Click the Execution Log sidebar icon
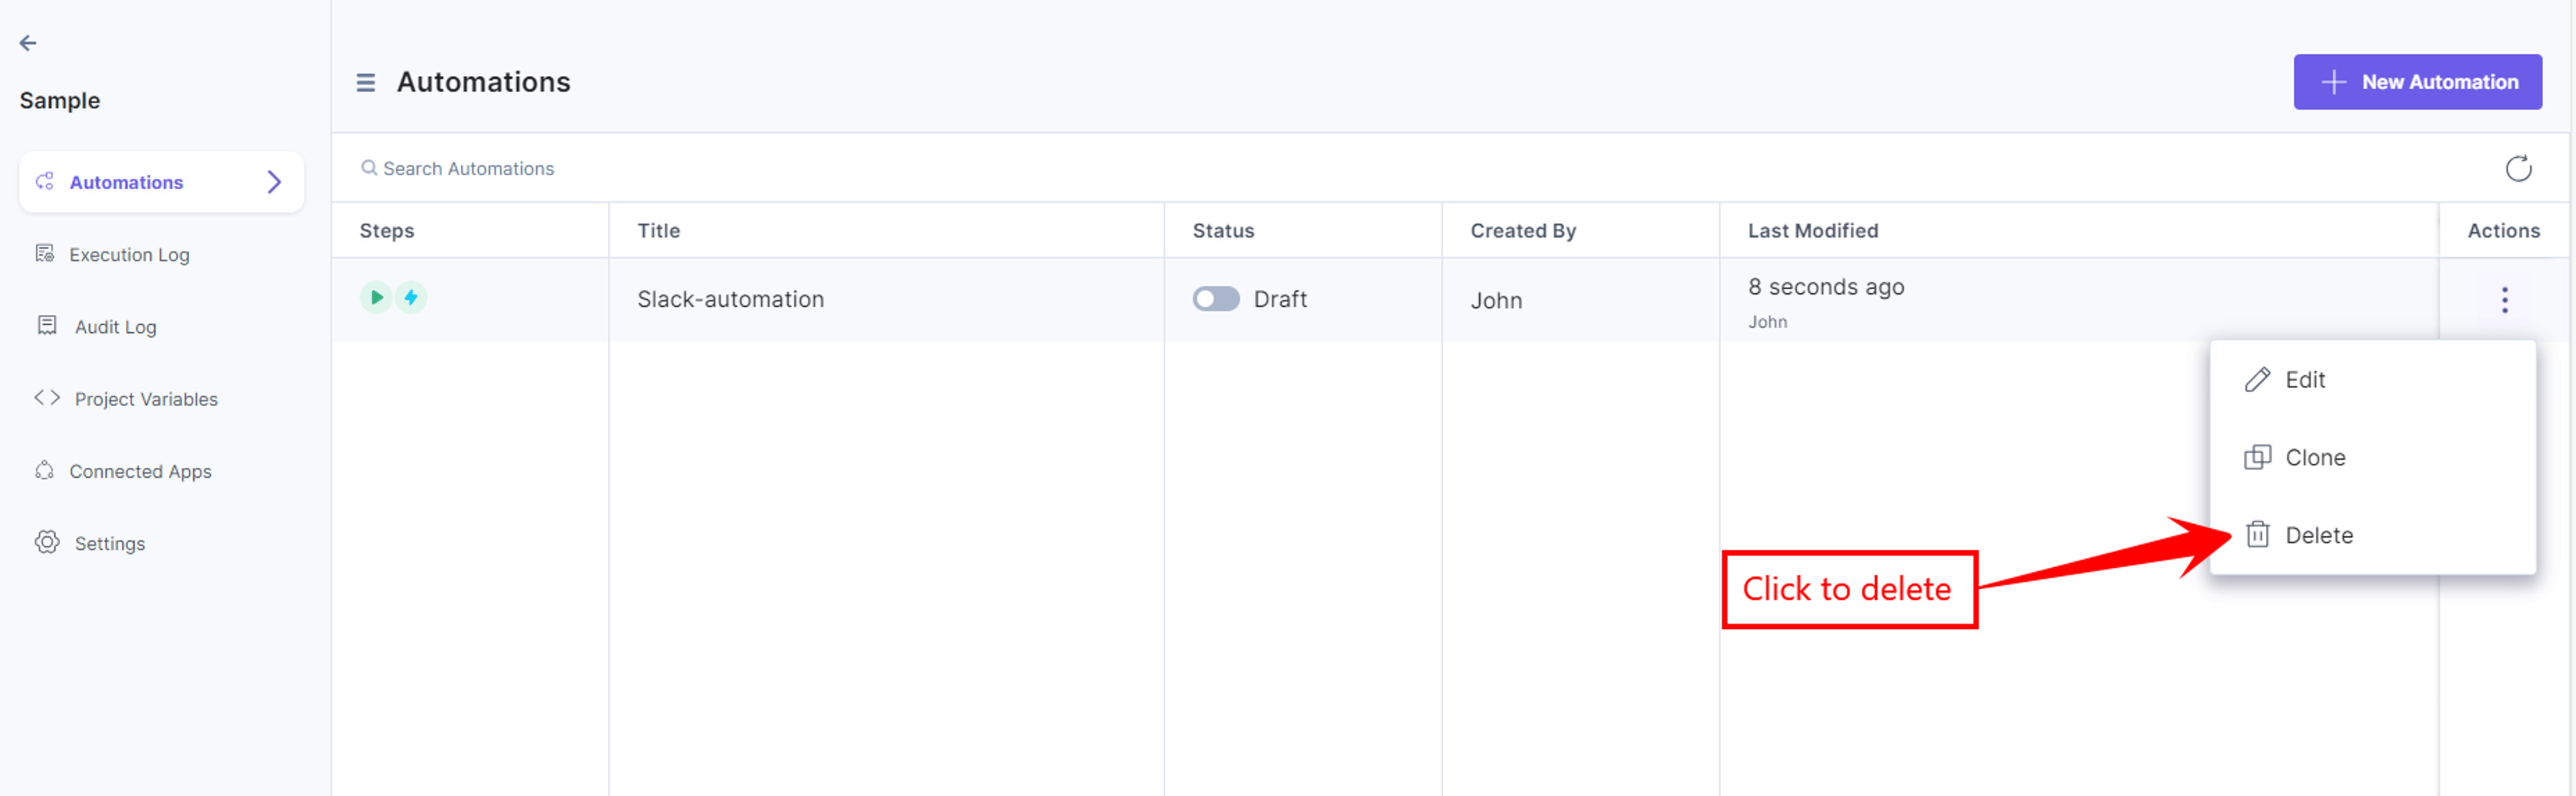The height and width of the screenshot is (796, 2576). pyautogui.click(x=45, y=253)
